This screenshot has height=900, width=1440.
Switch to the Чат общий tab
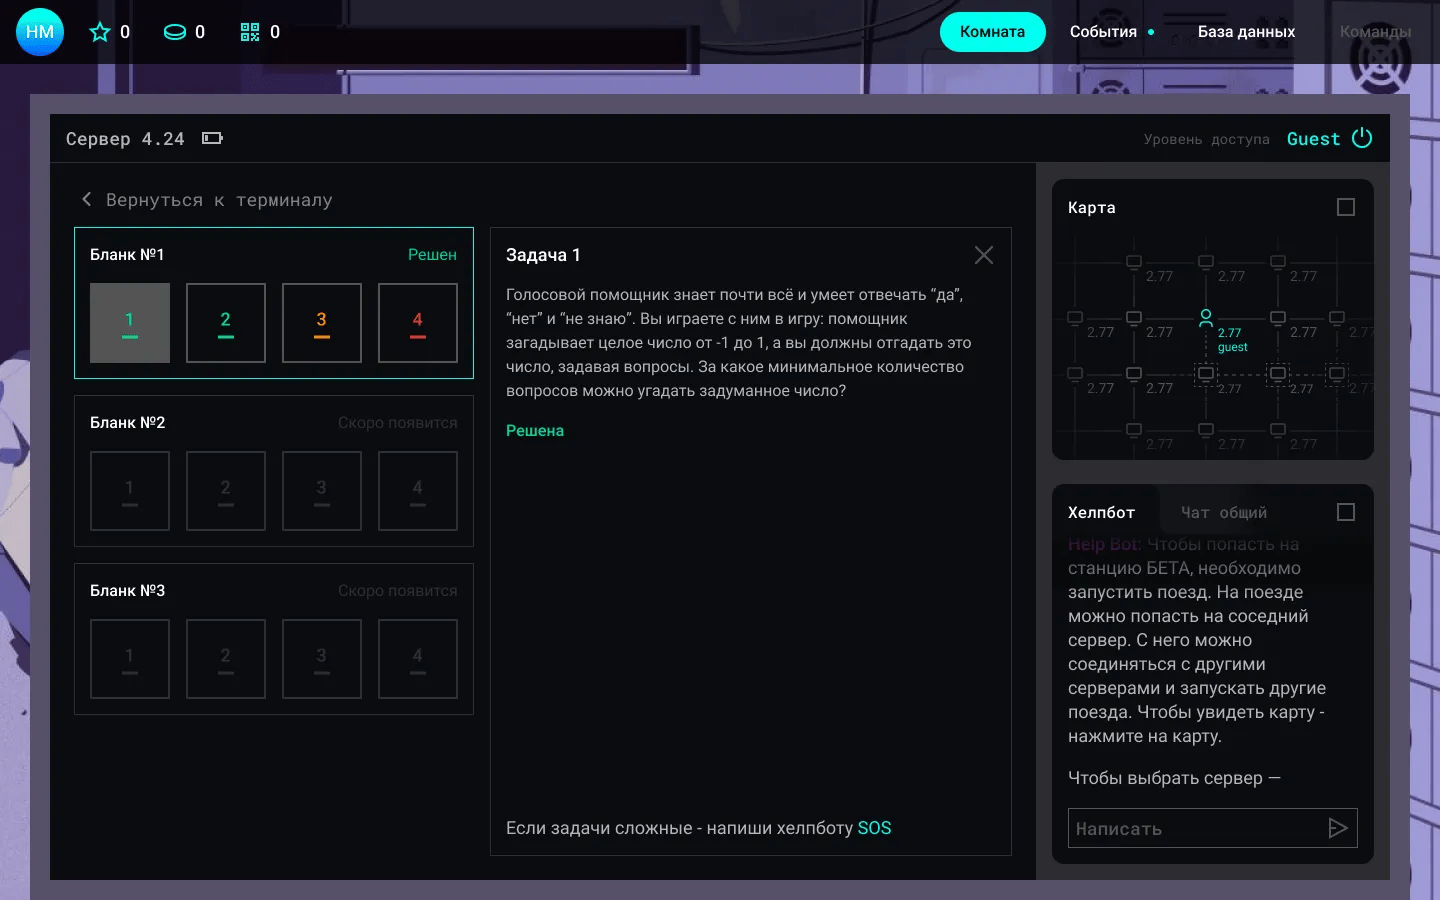[x=1223, y=512]
